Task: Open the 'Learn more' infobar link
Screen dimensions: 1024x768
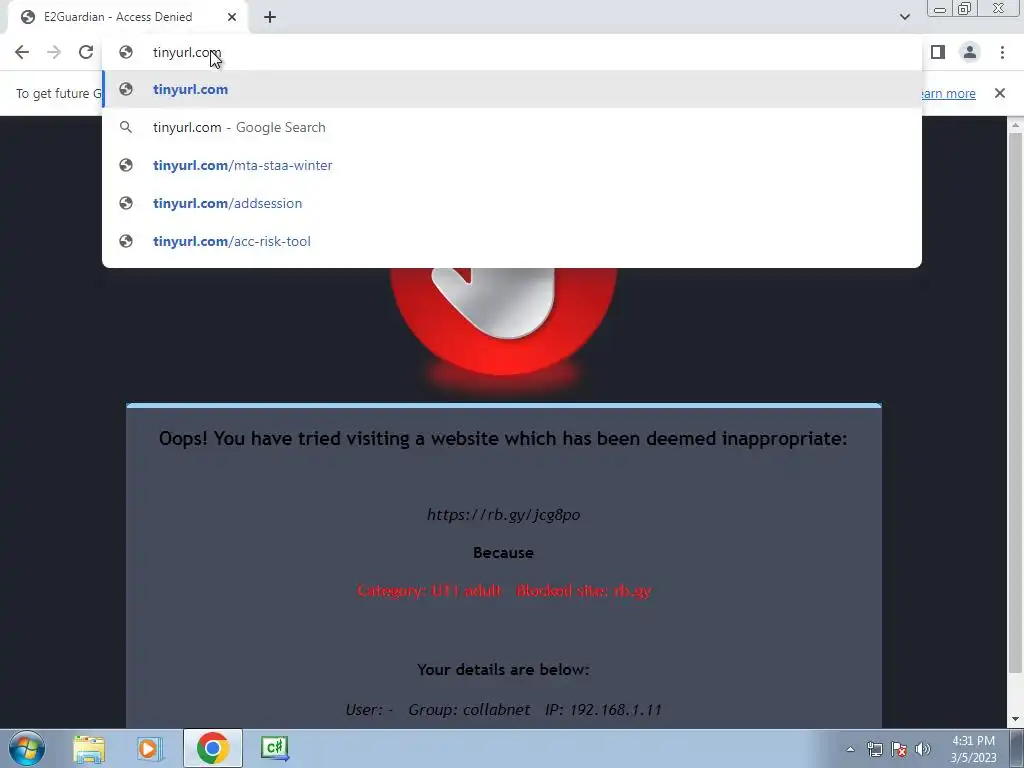Action: (949, 93)
